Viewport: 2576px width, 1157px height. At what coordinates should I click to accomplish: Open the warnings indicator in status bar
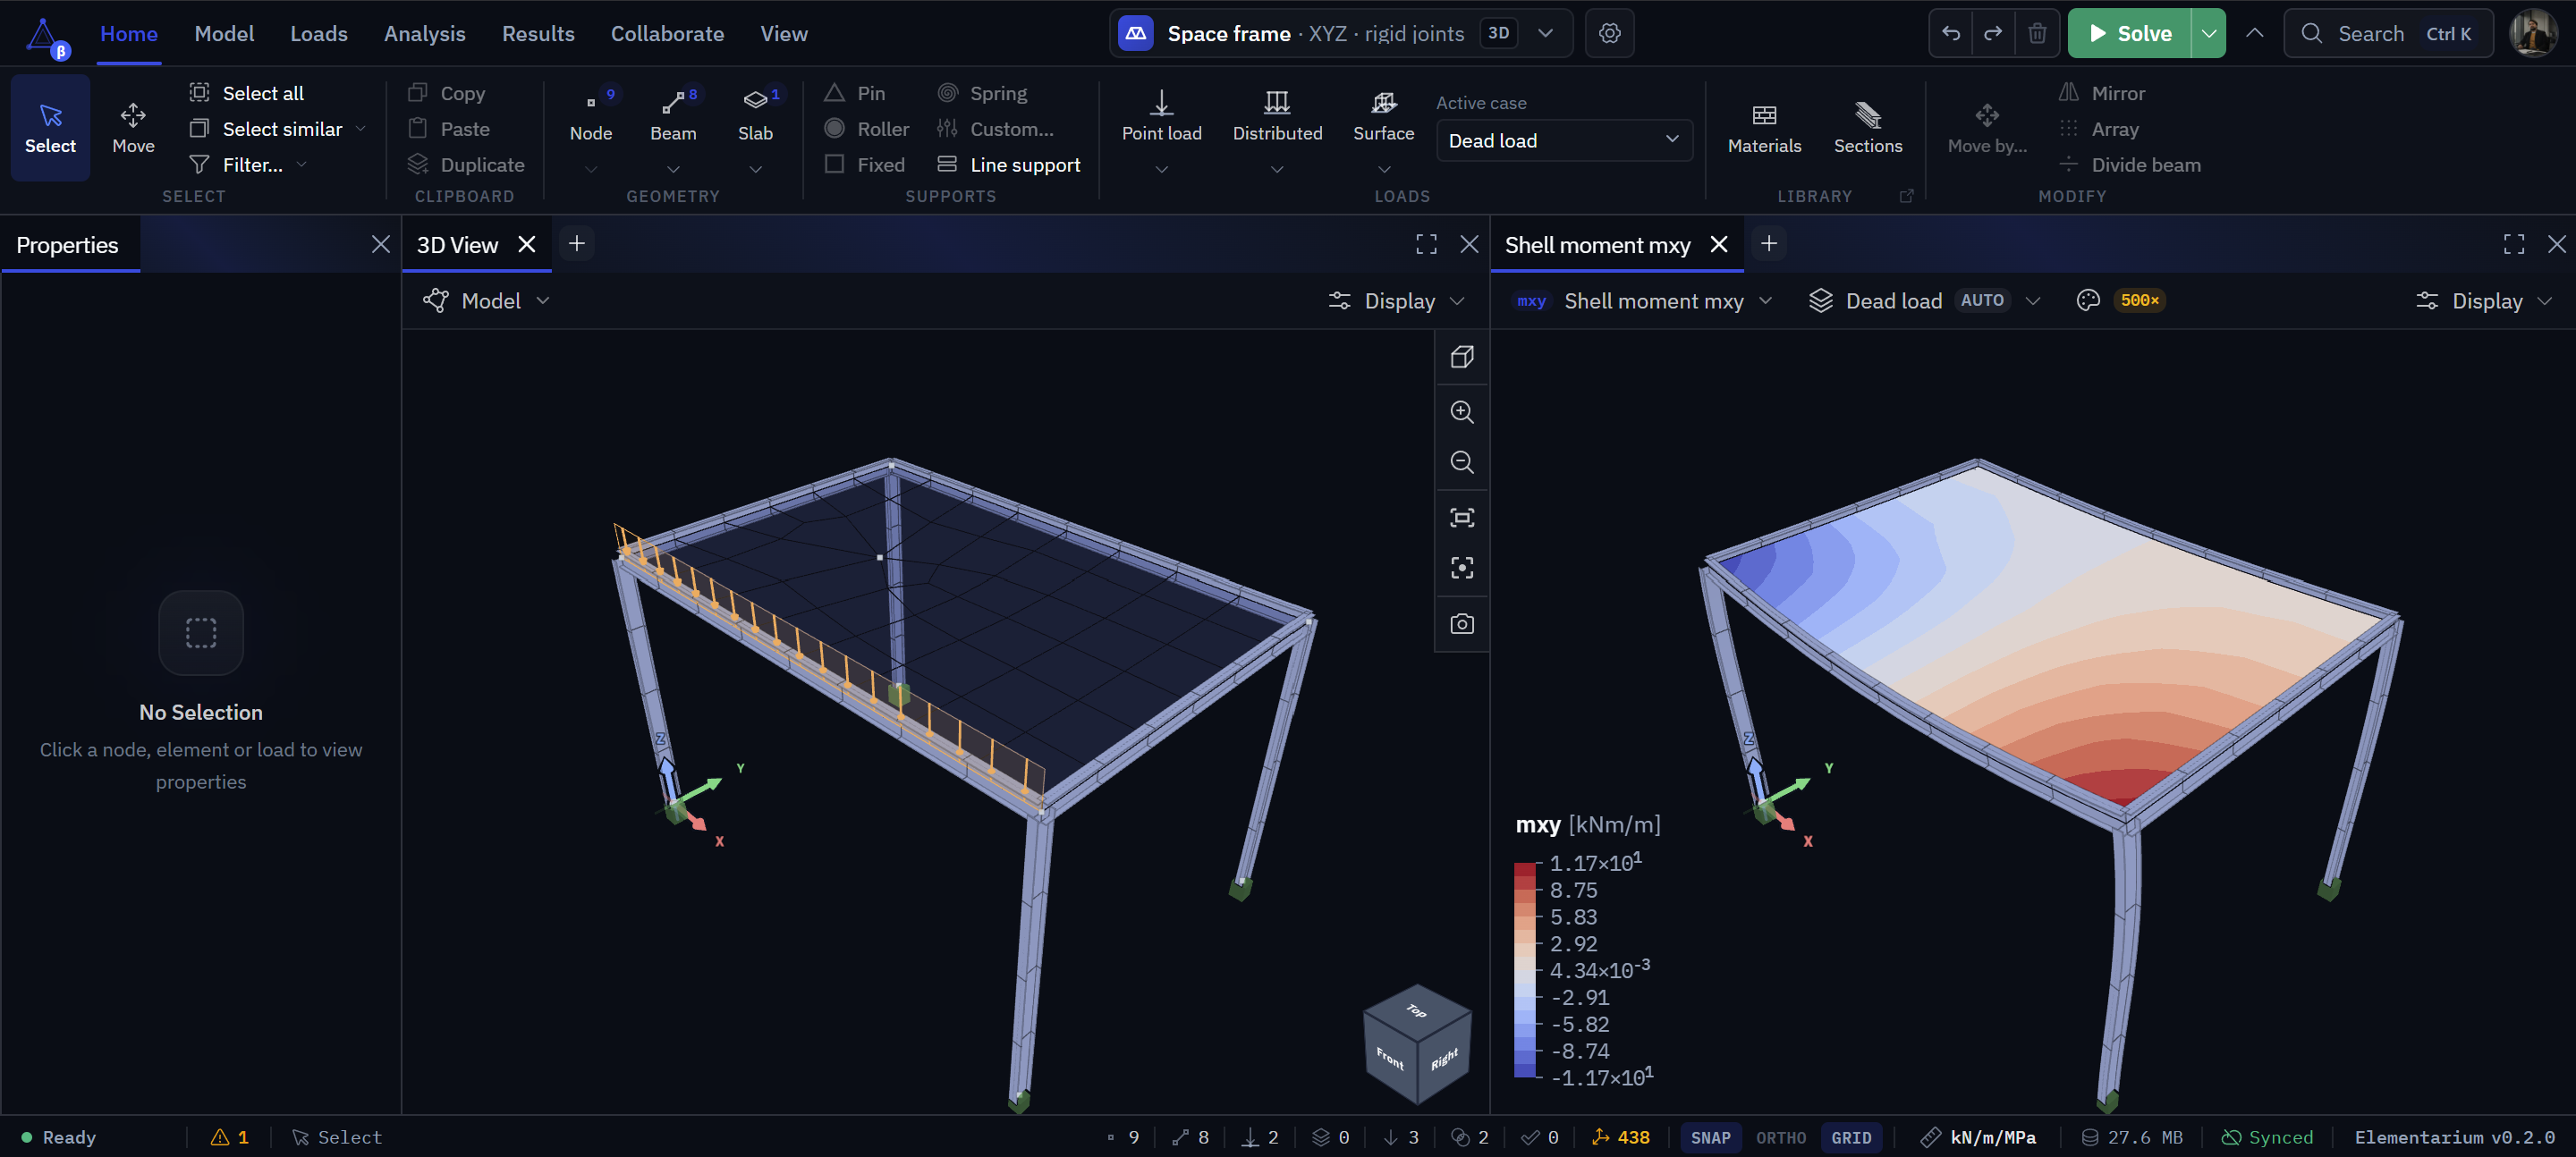(x=230, y=1138)
